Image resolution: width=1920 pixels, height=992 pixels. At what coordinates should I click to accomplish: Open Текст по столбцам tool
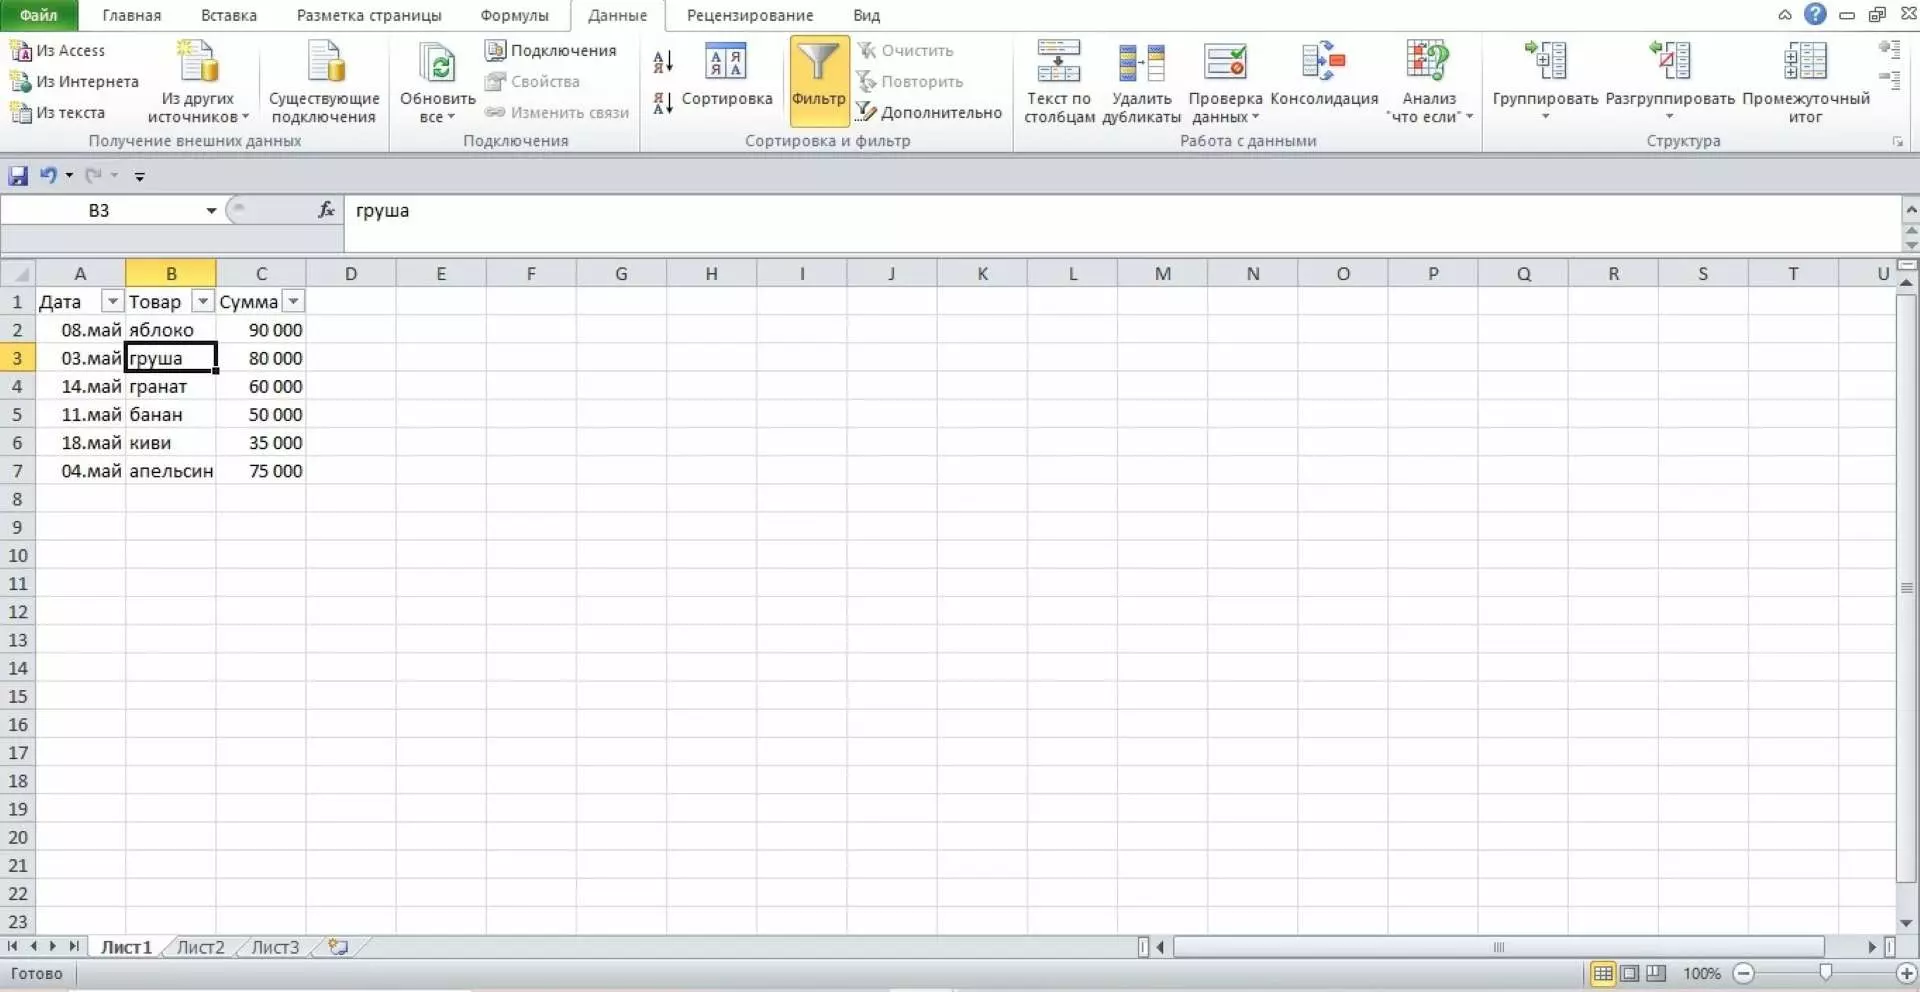pyautogui.click(x=1058, y=64)
